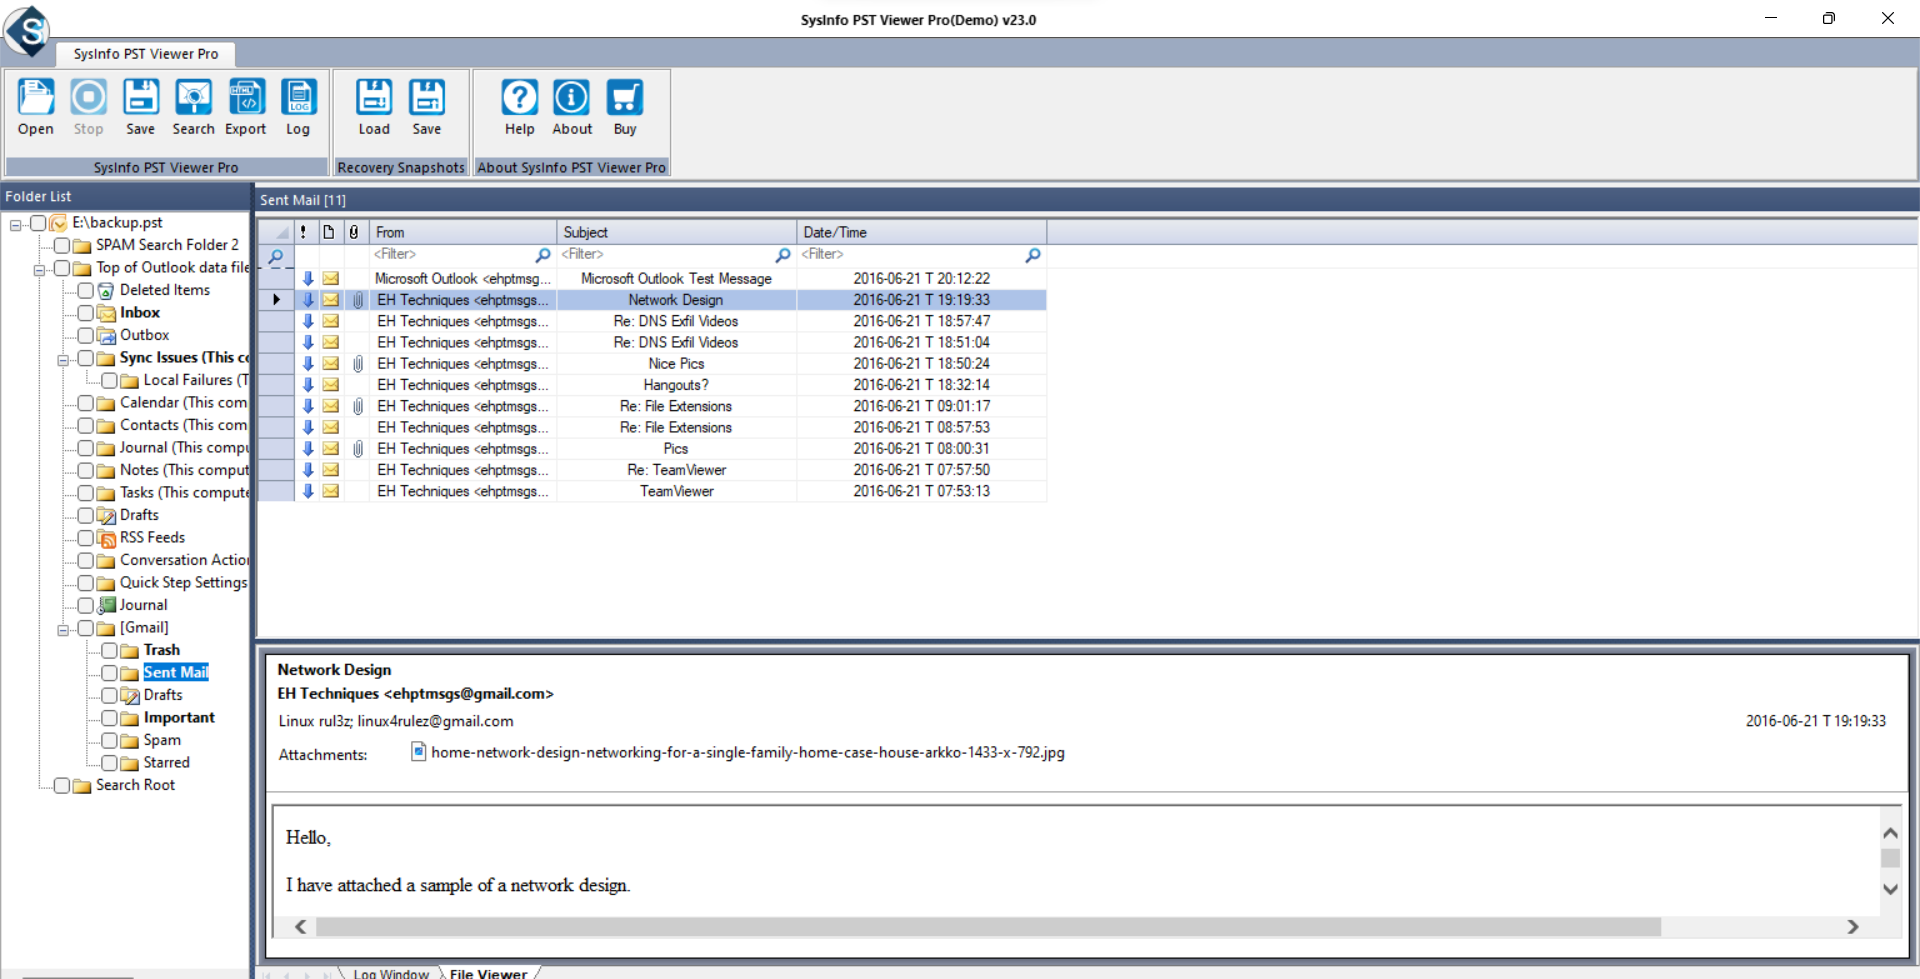Check the SPAM Search Folder 2 checkbox
Screen dimensions: 1920x979
62,245
